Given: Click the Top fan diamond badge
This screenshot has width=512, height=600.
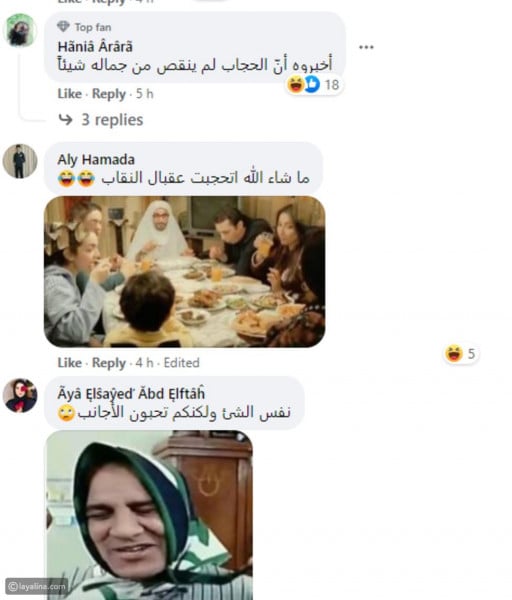Looking at the screenshot, I should point(63,26).
